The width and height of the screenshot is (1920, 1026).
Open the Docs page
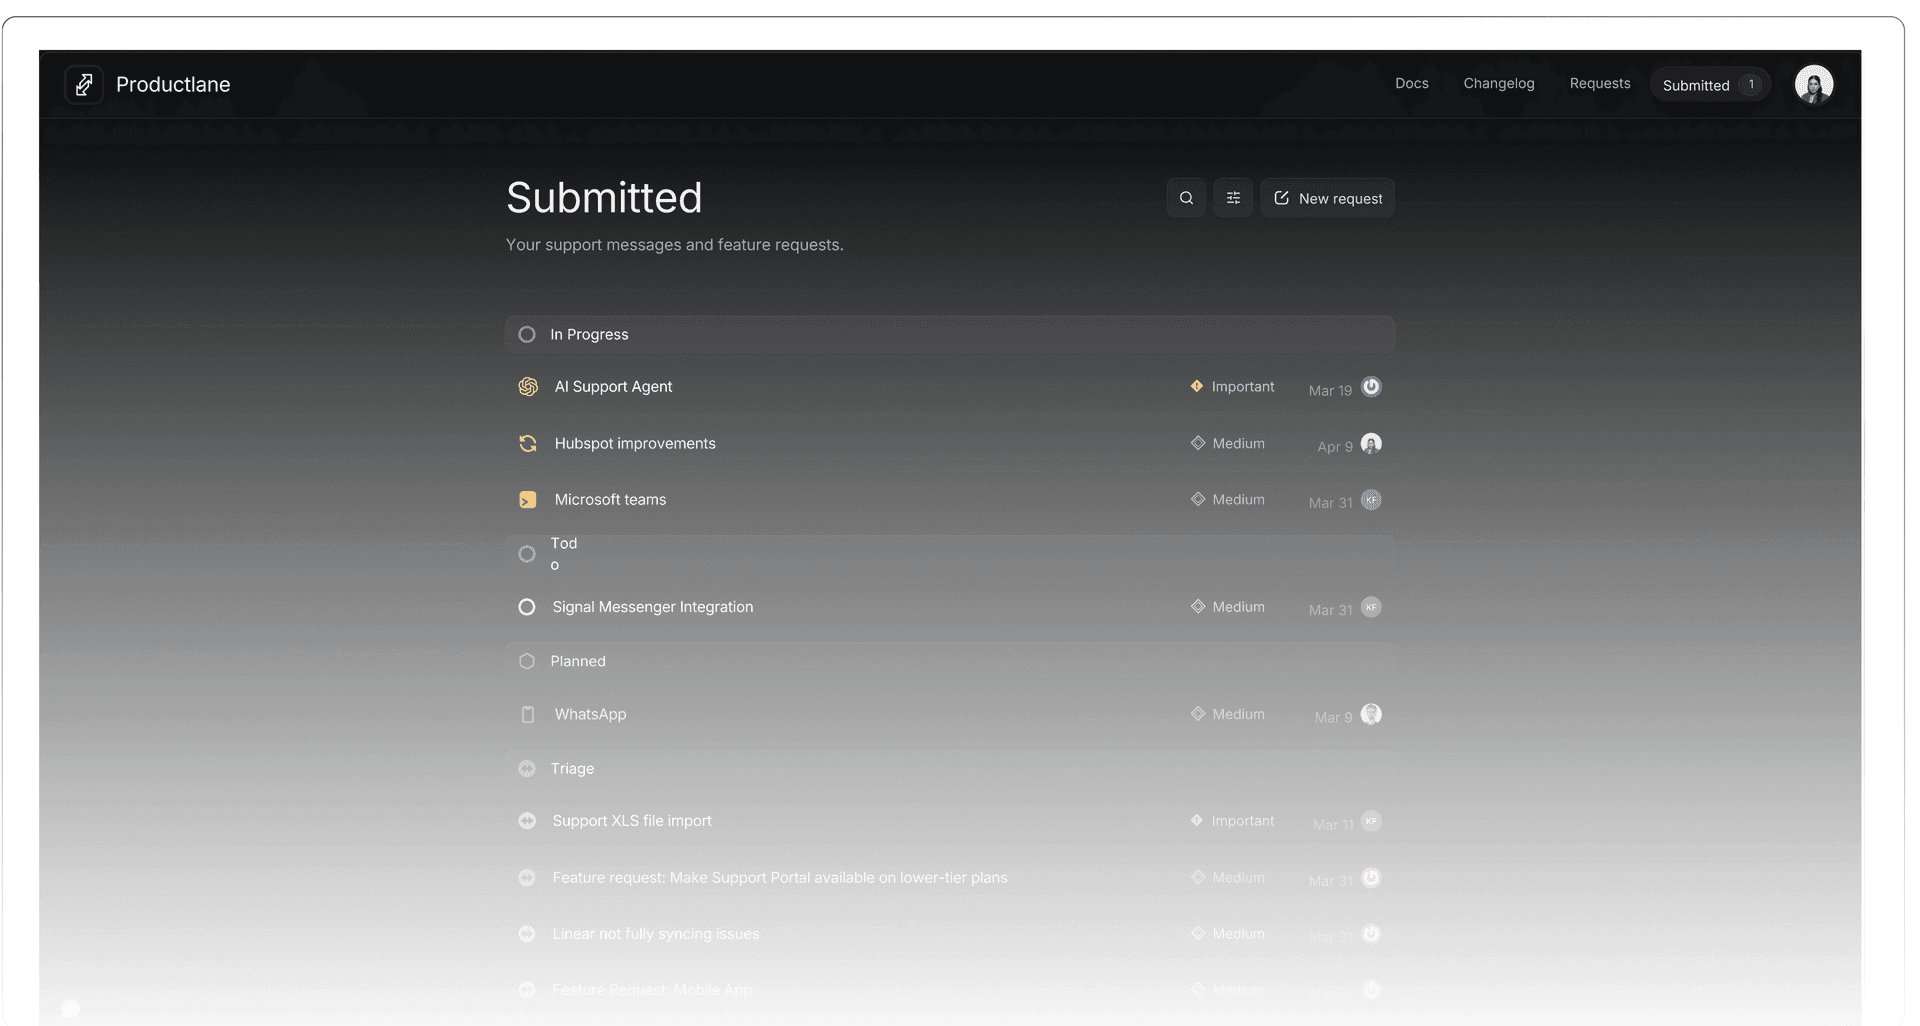(1411, 84)
